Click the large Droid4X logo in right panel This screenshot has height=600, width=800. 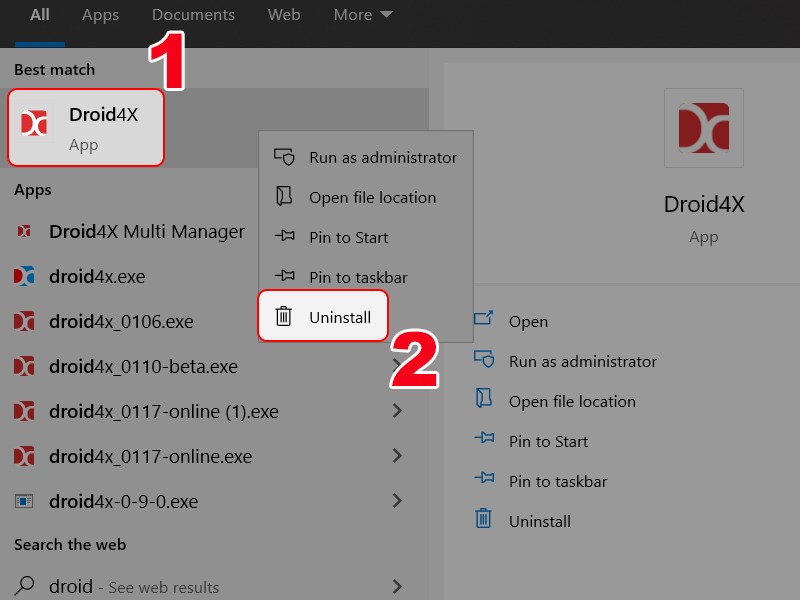(x=703, y=128)
